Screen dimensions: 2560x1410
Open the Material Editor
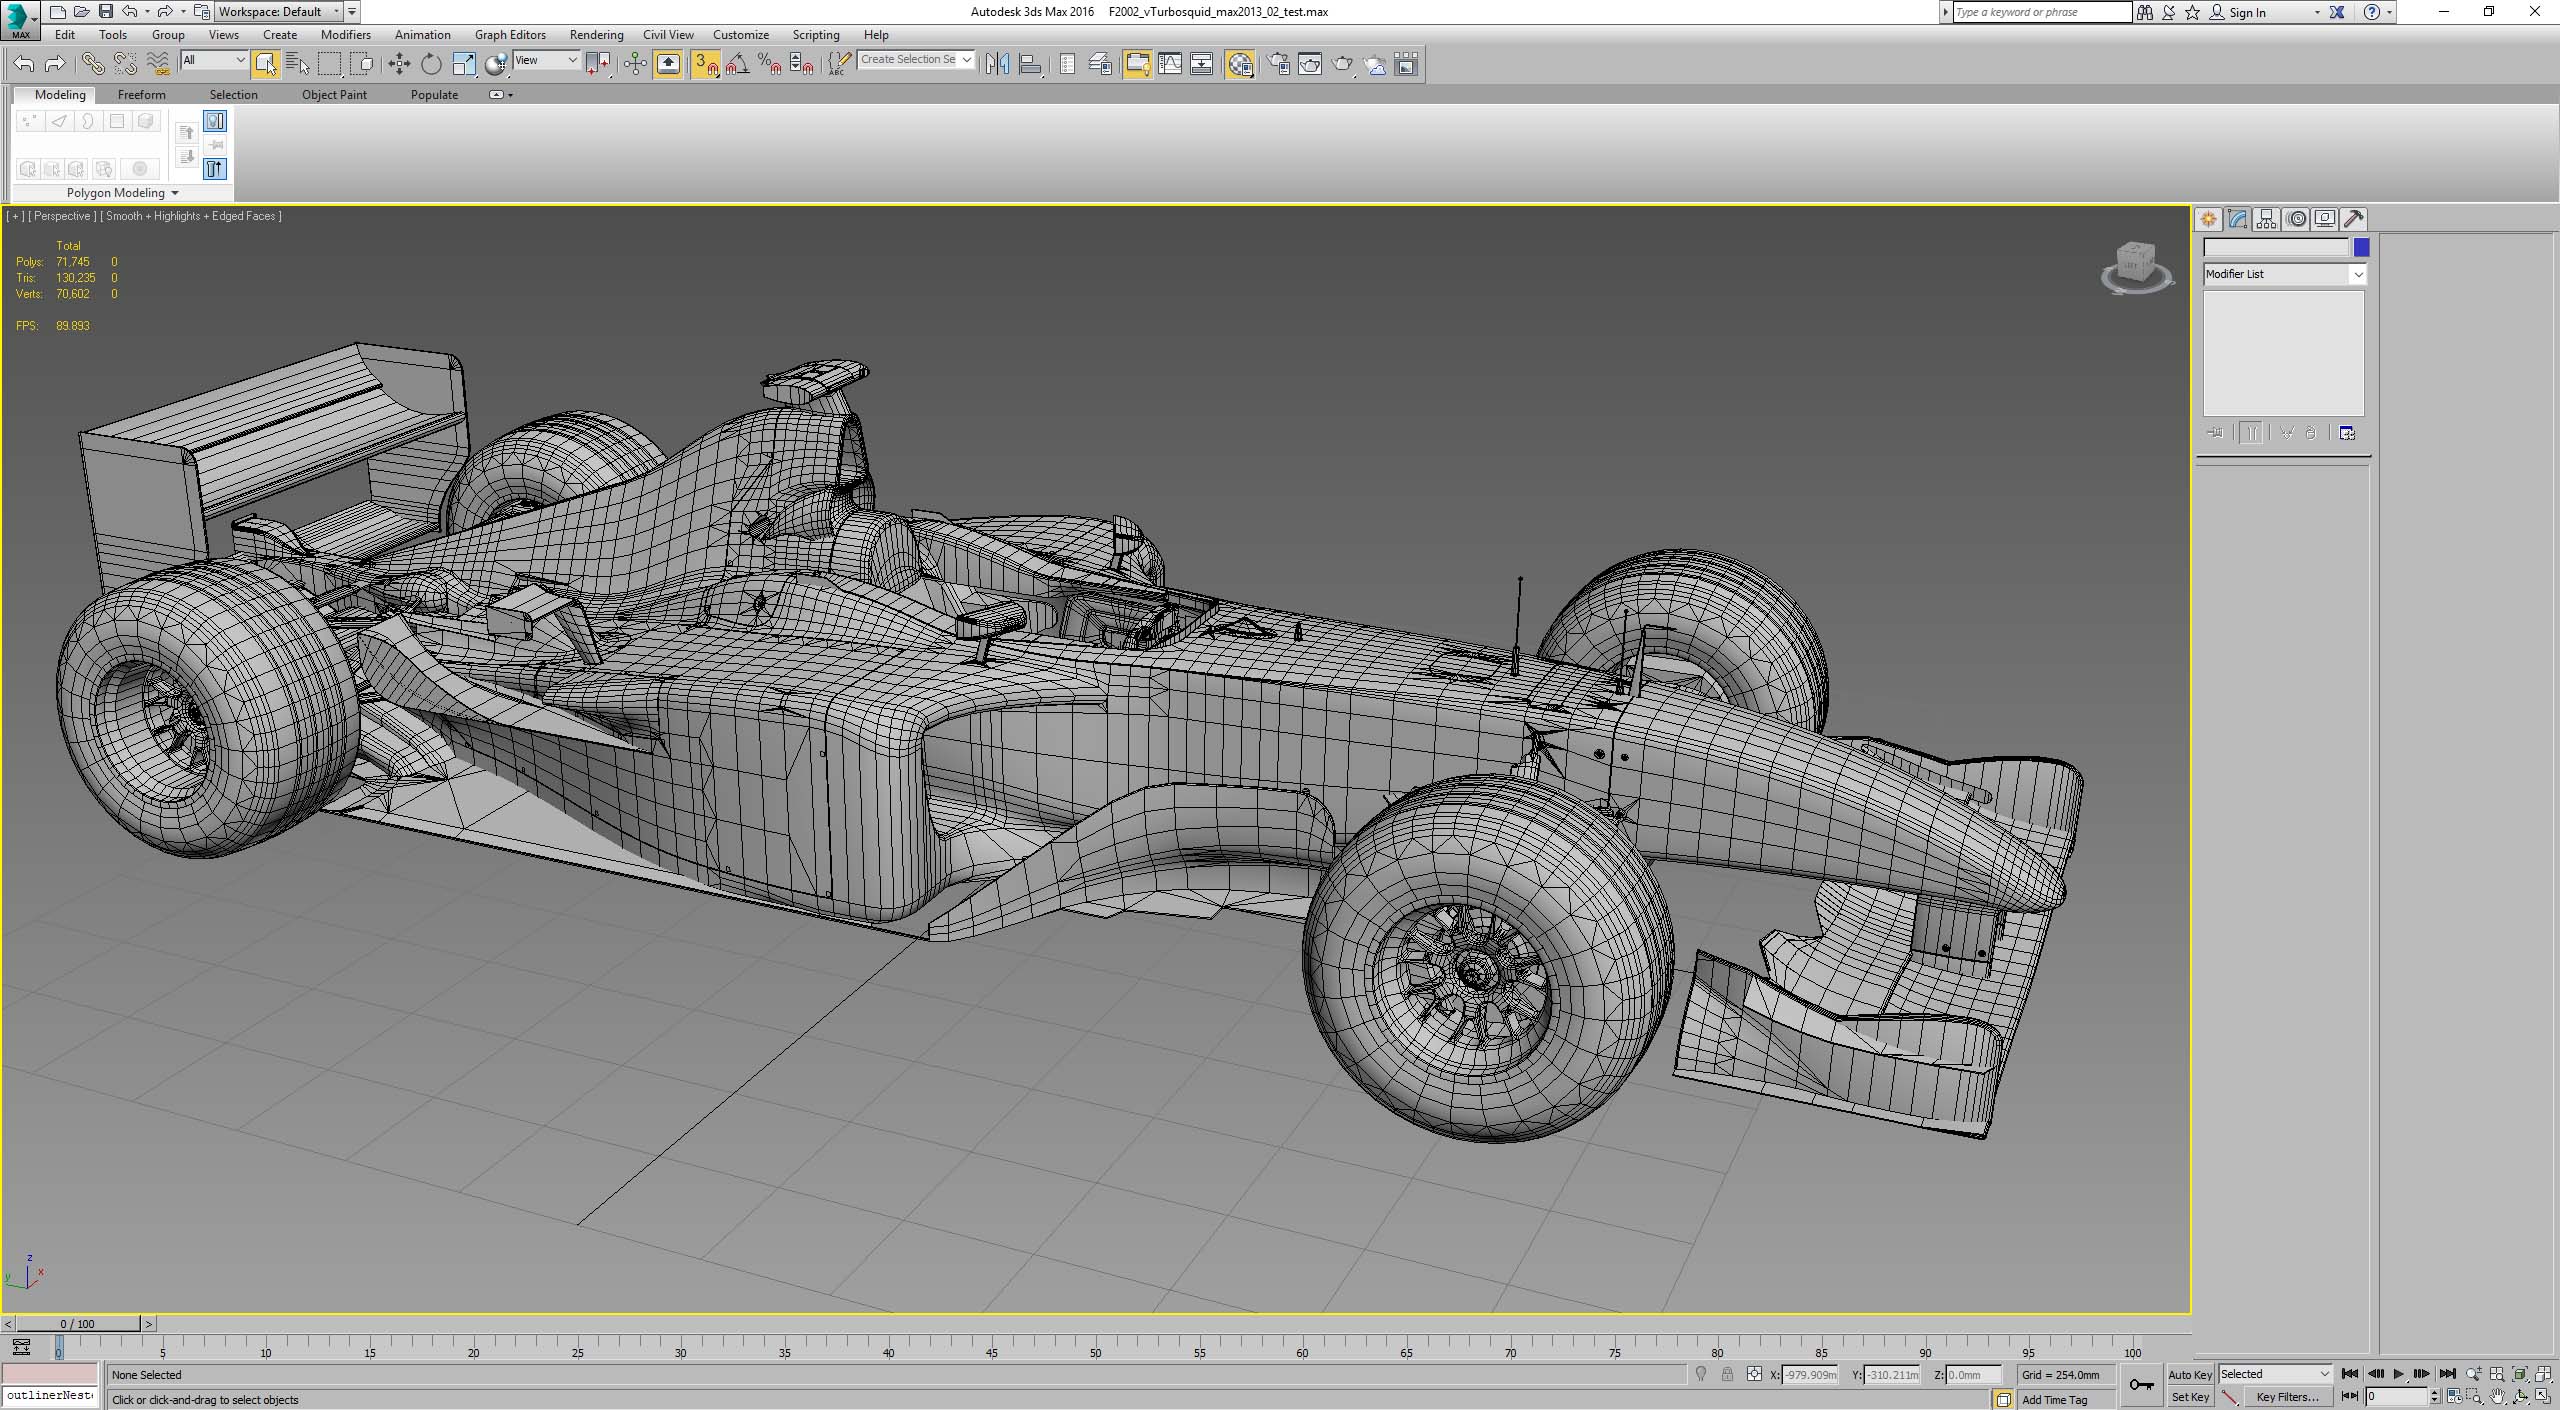coord(1240,64)
